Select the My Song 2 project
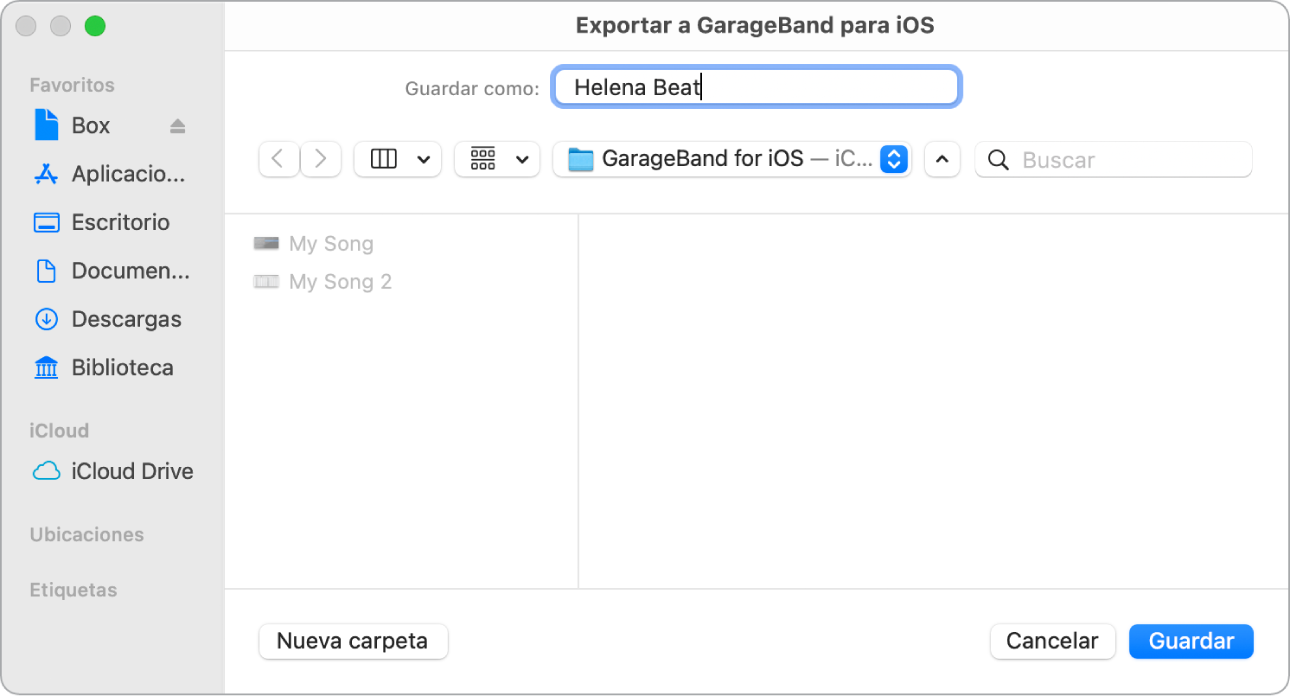This screenshot has width=1290, height=697. 337,281
